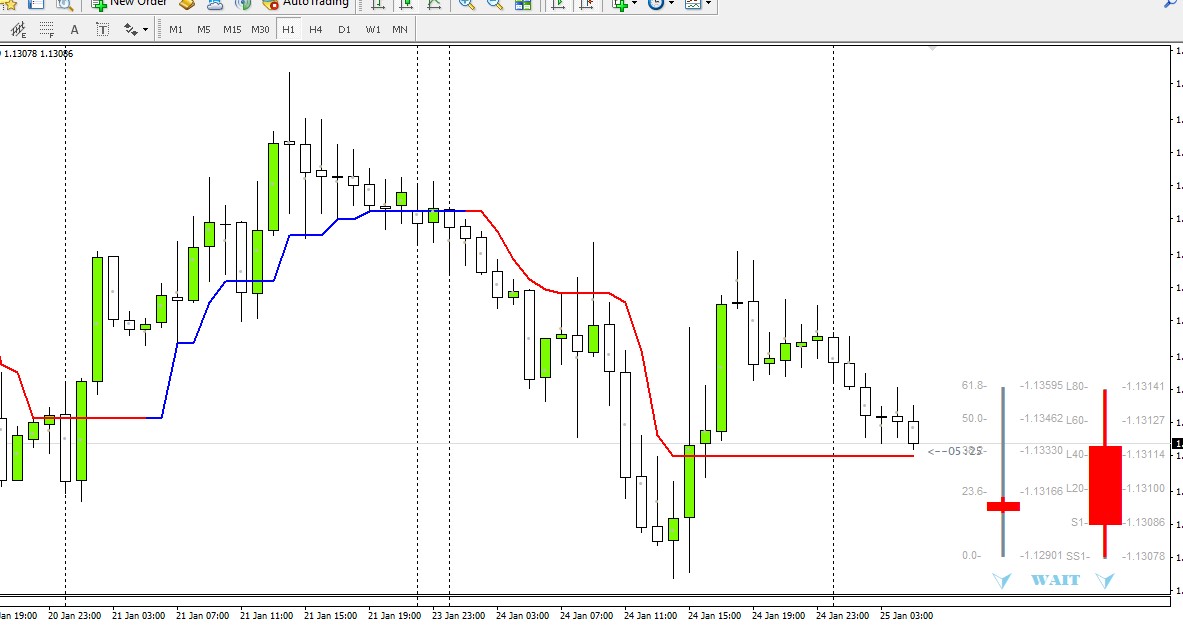Switch to MN monthly timeframe

pos(400,29)
